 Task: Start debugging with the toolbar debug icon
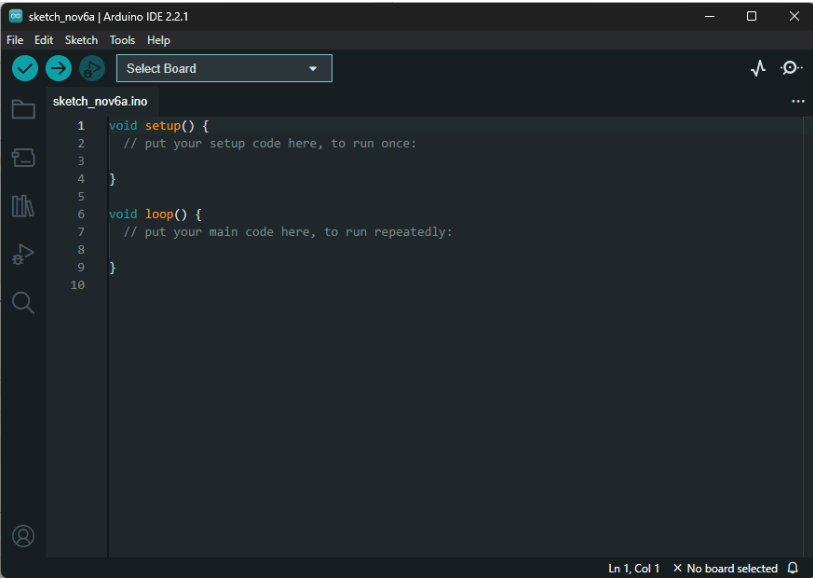coord(92,68)
